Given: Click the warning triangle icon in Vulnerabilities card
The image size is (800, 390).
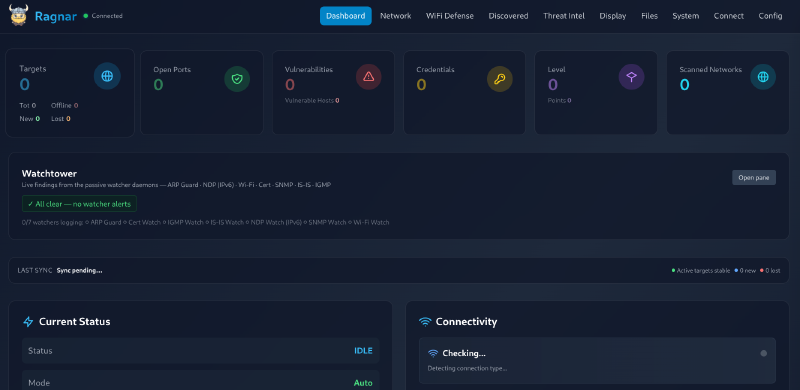Looking at the screenshot, I should pos(368,77).
